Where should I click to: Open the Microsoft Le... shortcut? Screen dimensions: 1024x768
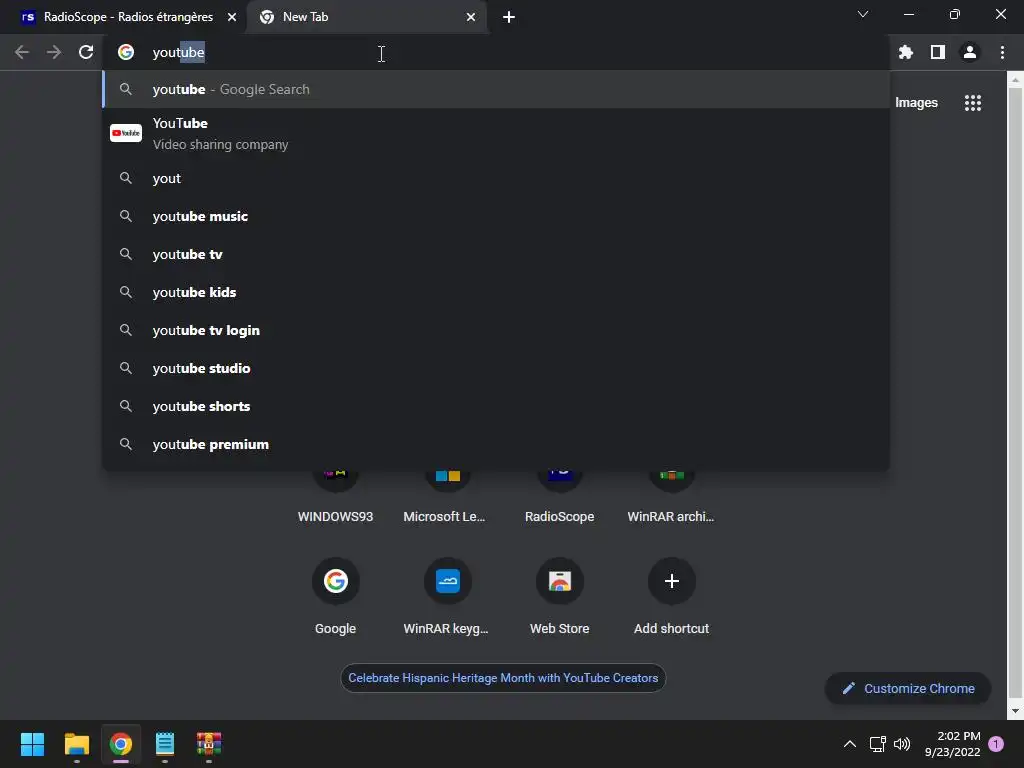(445, 498)
